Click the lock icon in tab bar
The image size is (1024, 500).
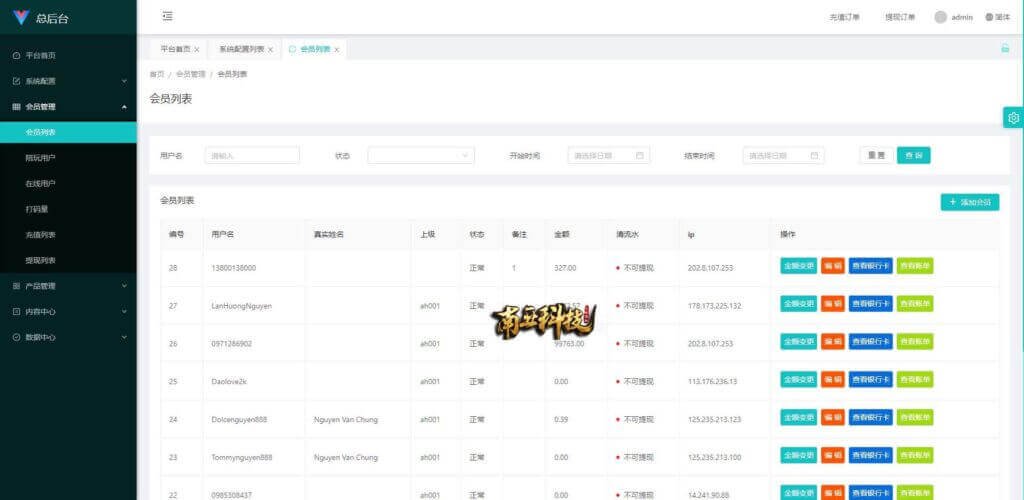pos(1005,48)
